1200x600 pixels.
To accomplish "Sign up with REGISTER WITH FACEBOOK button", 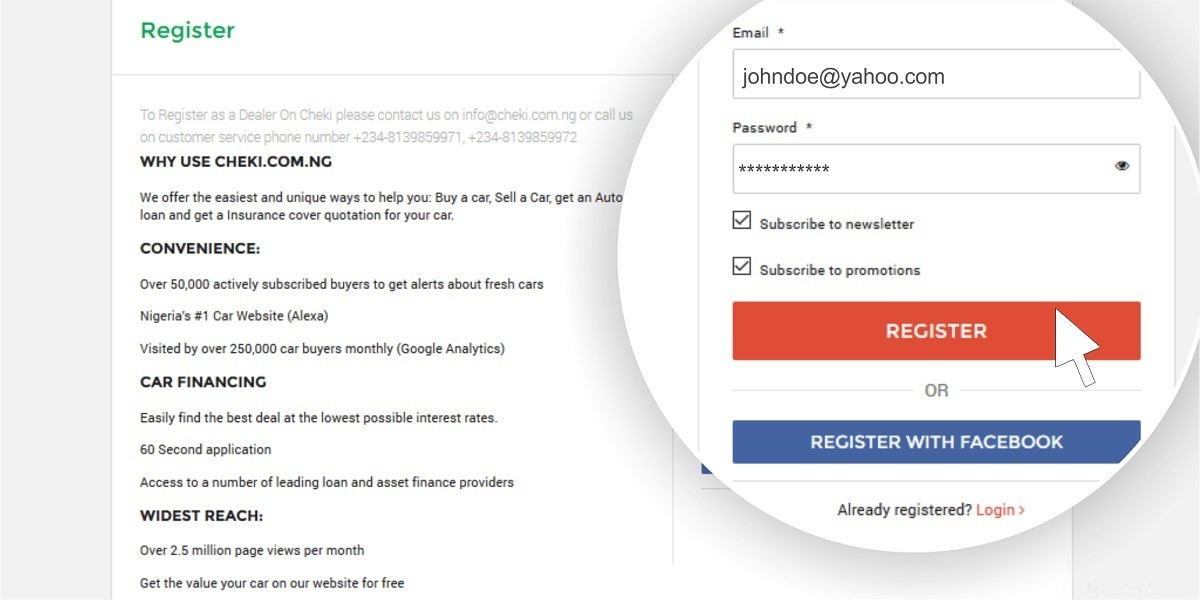I will click(x=936, y=442).
